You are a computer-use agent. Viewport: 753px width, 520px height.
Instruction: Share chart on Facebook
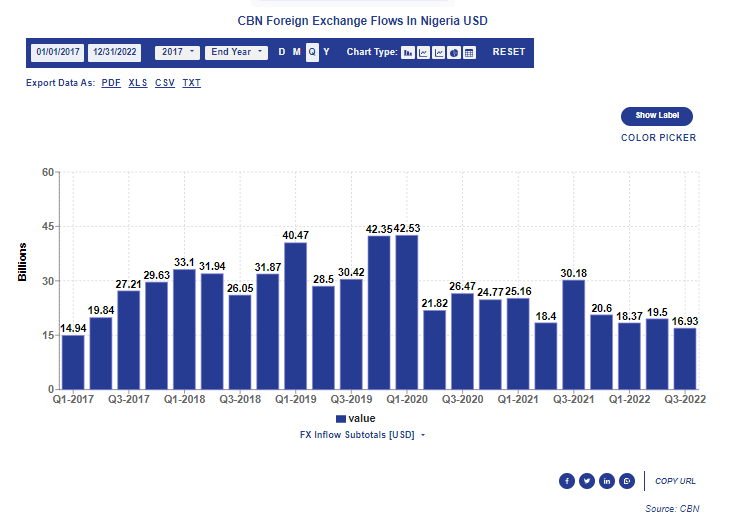coord(567,481)
